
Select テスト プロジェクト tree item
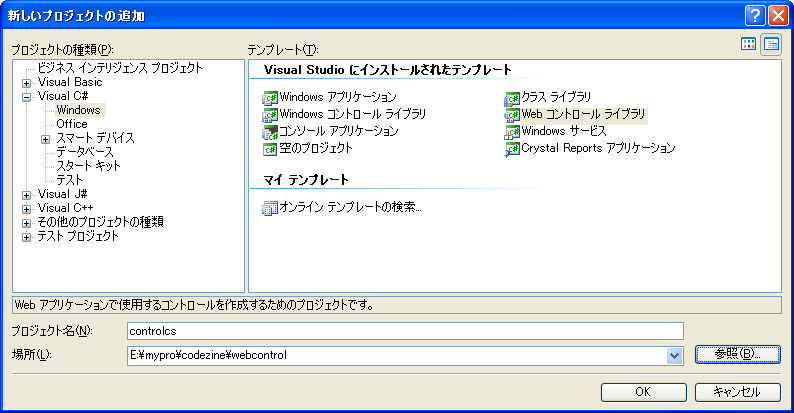[x=78, y=236]
